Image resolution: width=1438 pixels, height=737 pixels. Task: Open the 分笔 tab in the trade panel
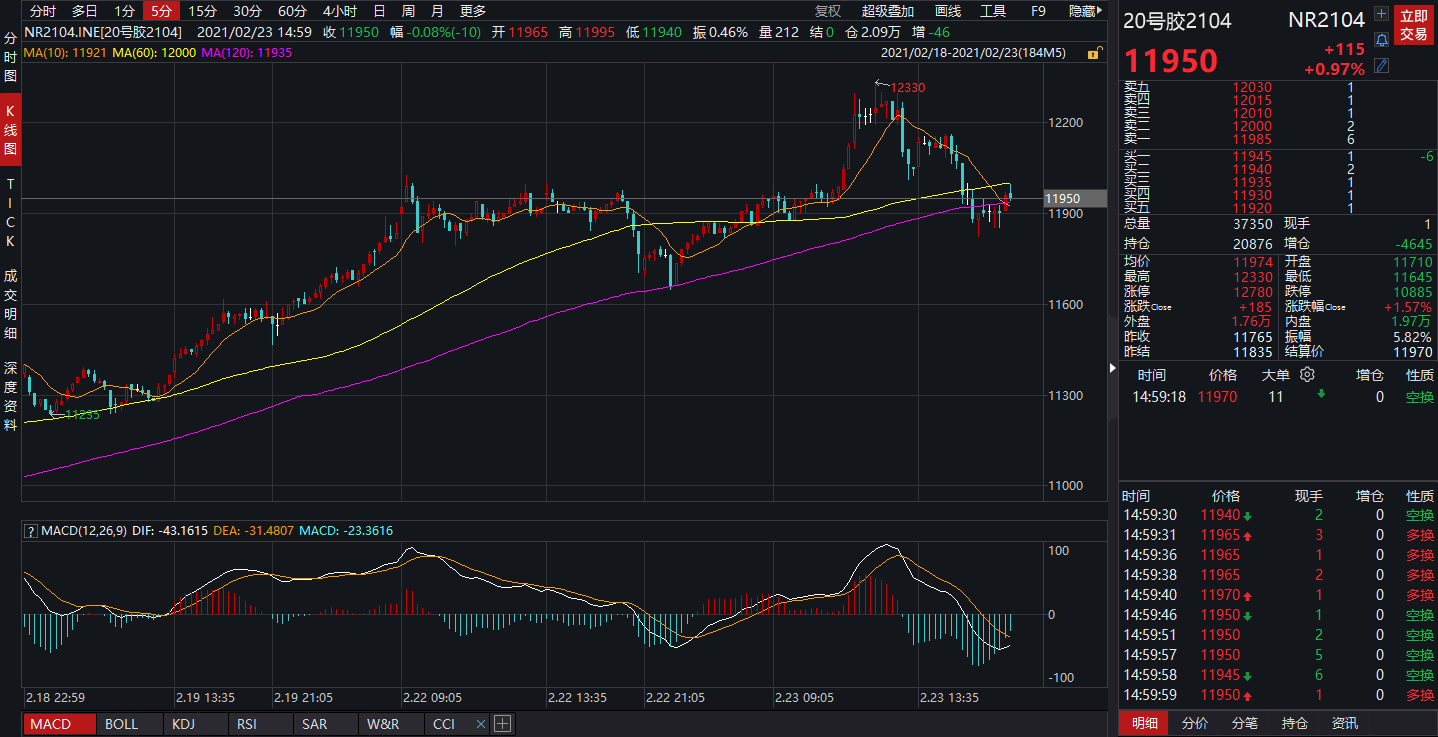click(x=1244, y=724)
